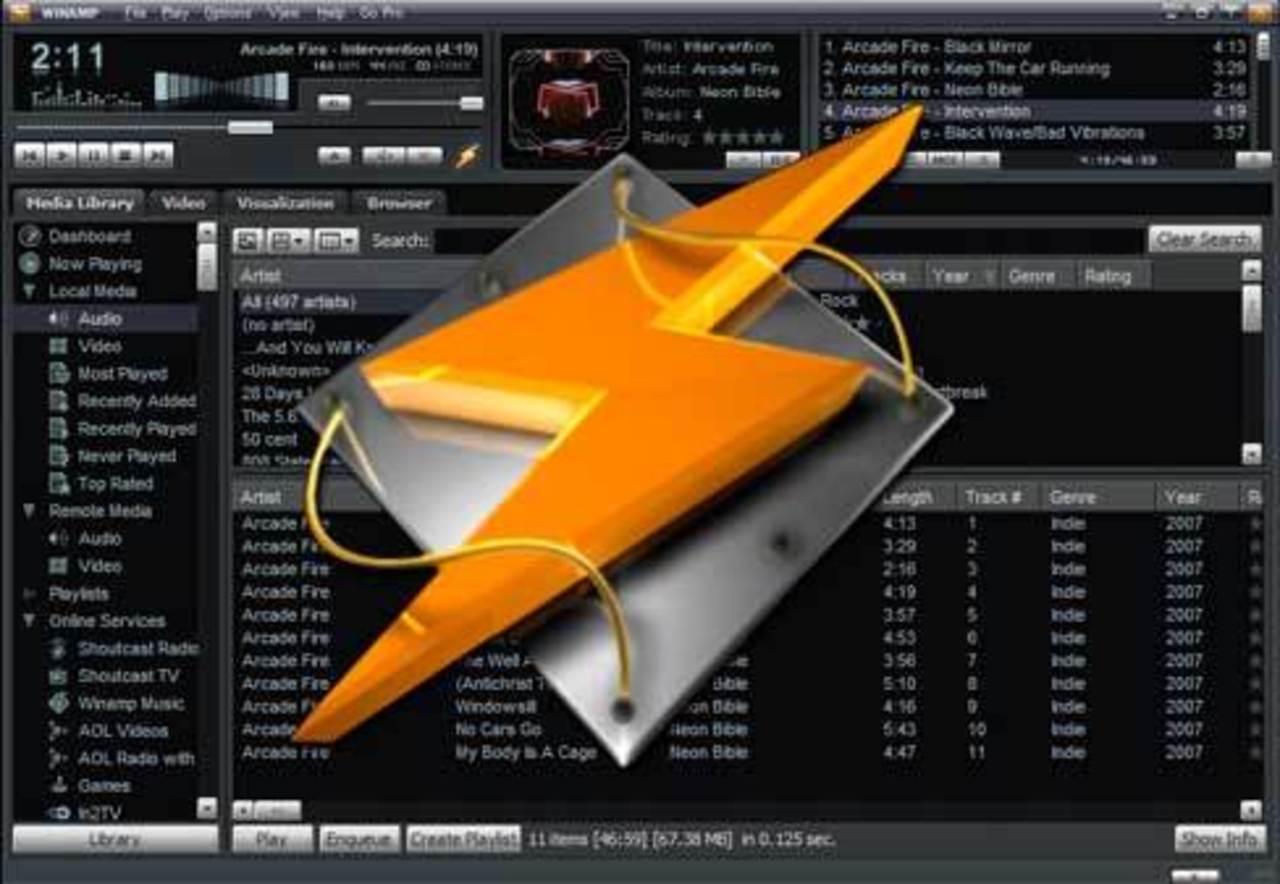Select the Video icon under Remote Media
The width and height of the screenshot is (1280, 884).
pos(59,566)
